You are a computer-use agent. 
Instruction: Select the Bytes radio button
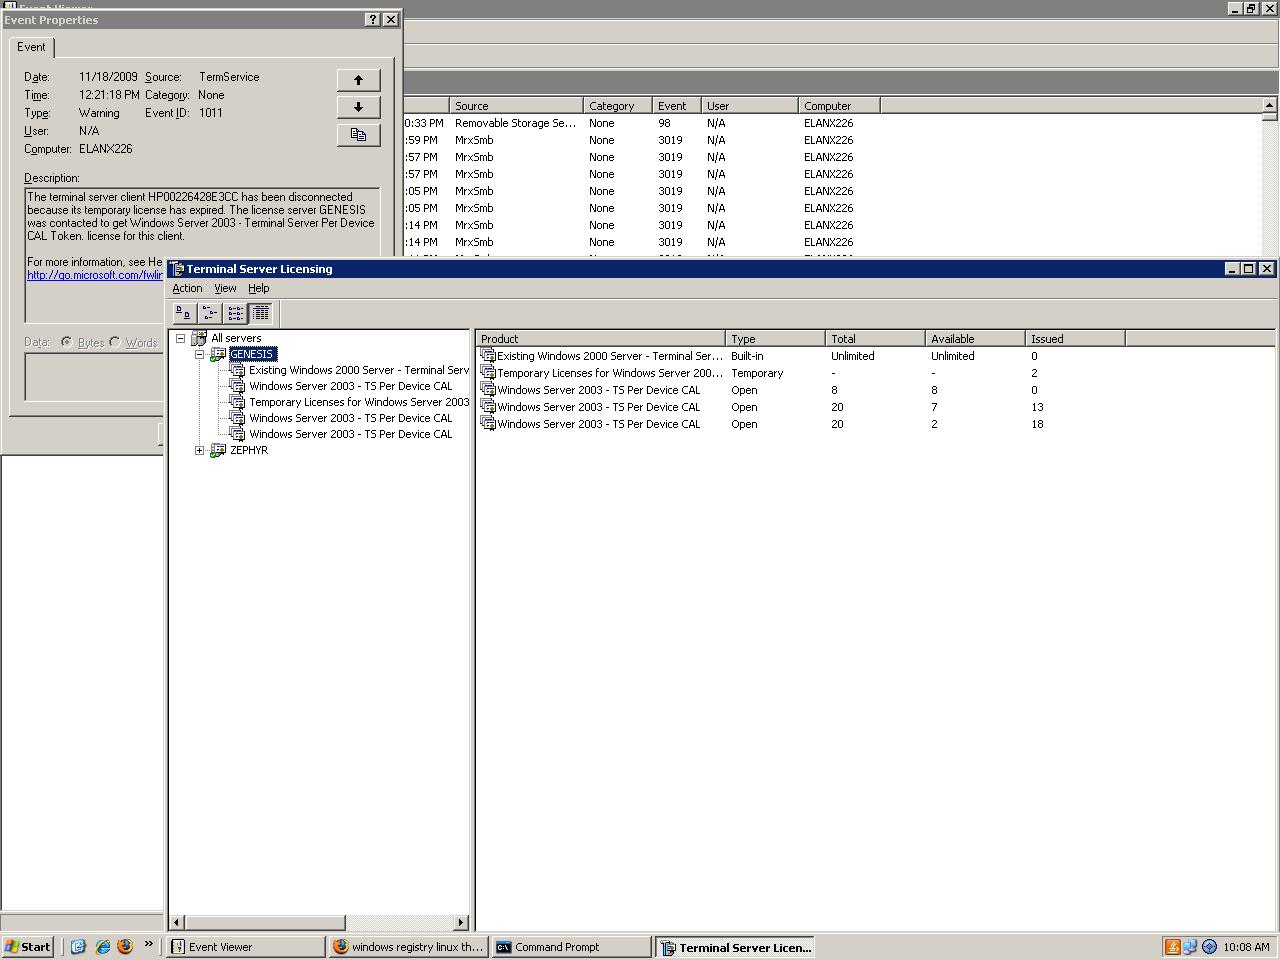[x=67, y=342]
